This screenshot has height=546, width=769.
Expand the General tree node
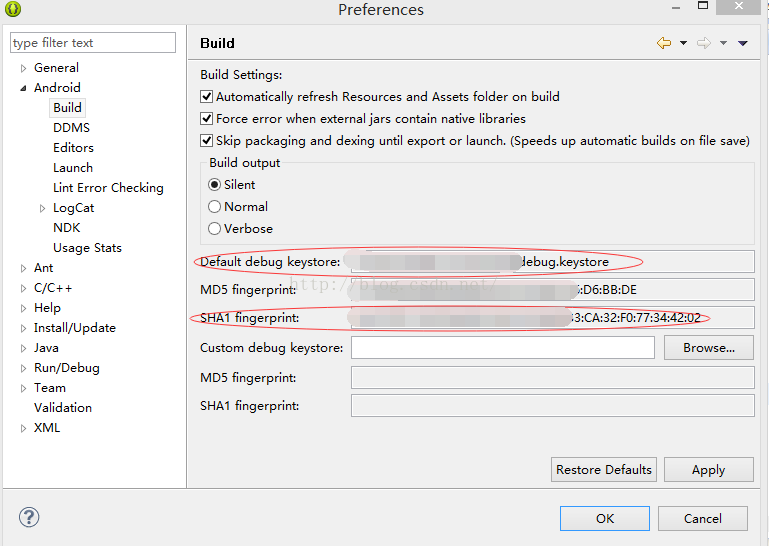[23, 68]
